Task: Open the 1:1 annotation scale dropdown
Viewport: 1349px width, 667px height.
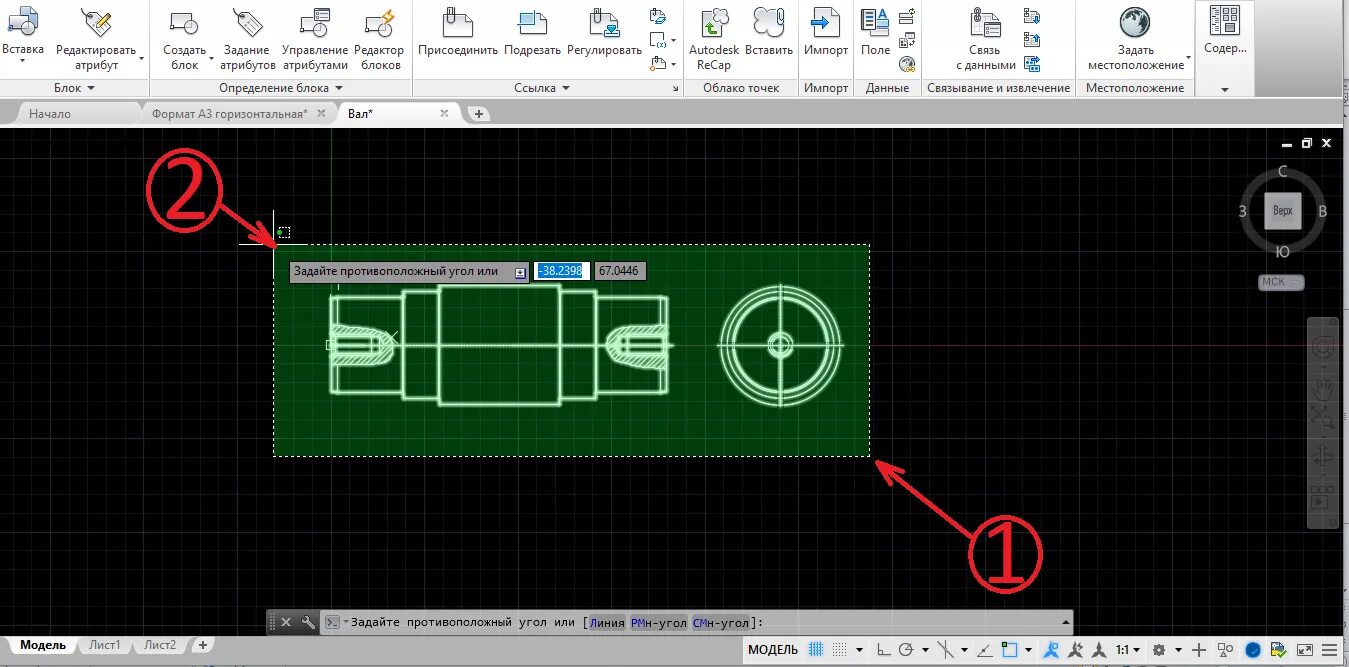Action: point(1127,650)
